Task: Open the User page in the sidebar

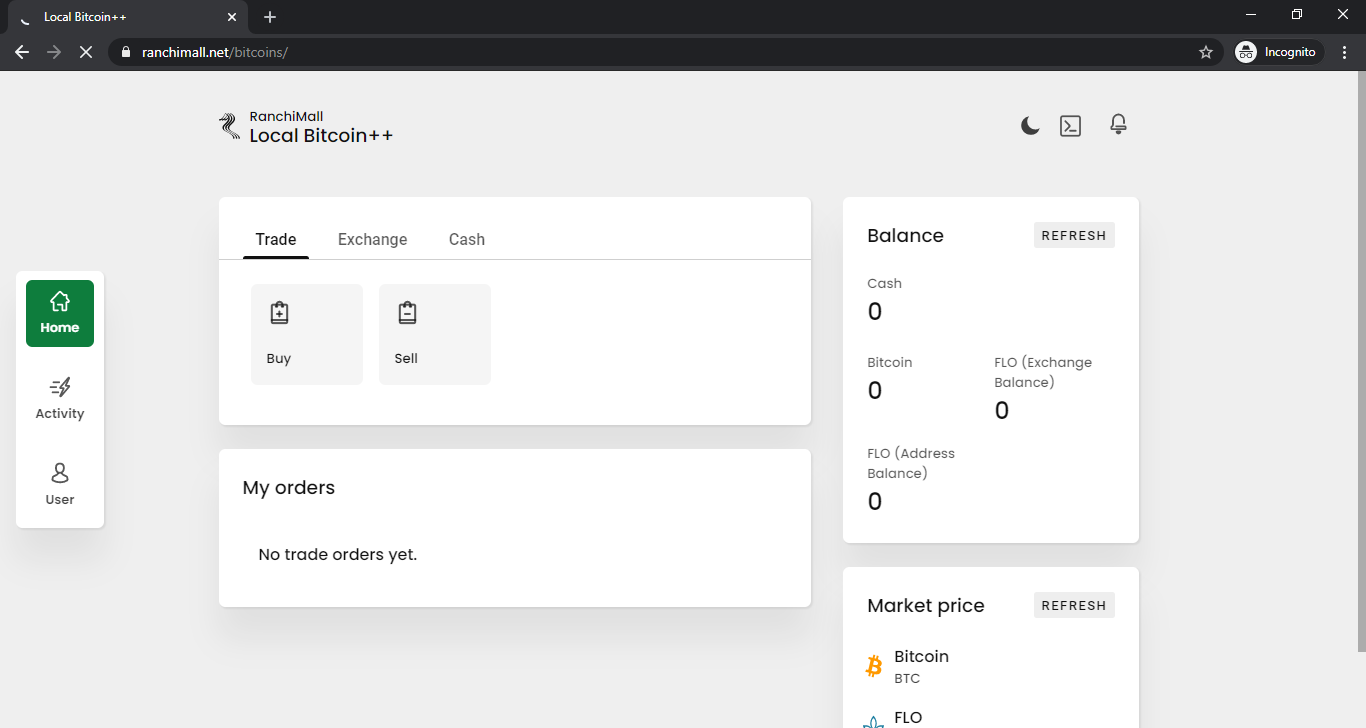Action: point(60,484)
